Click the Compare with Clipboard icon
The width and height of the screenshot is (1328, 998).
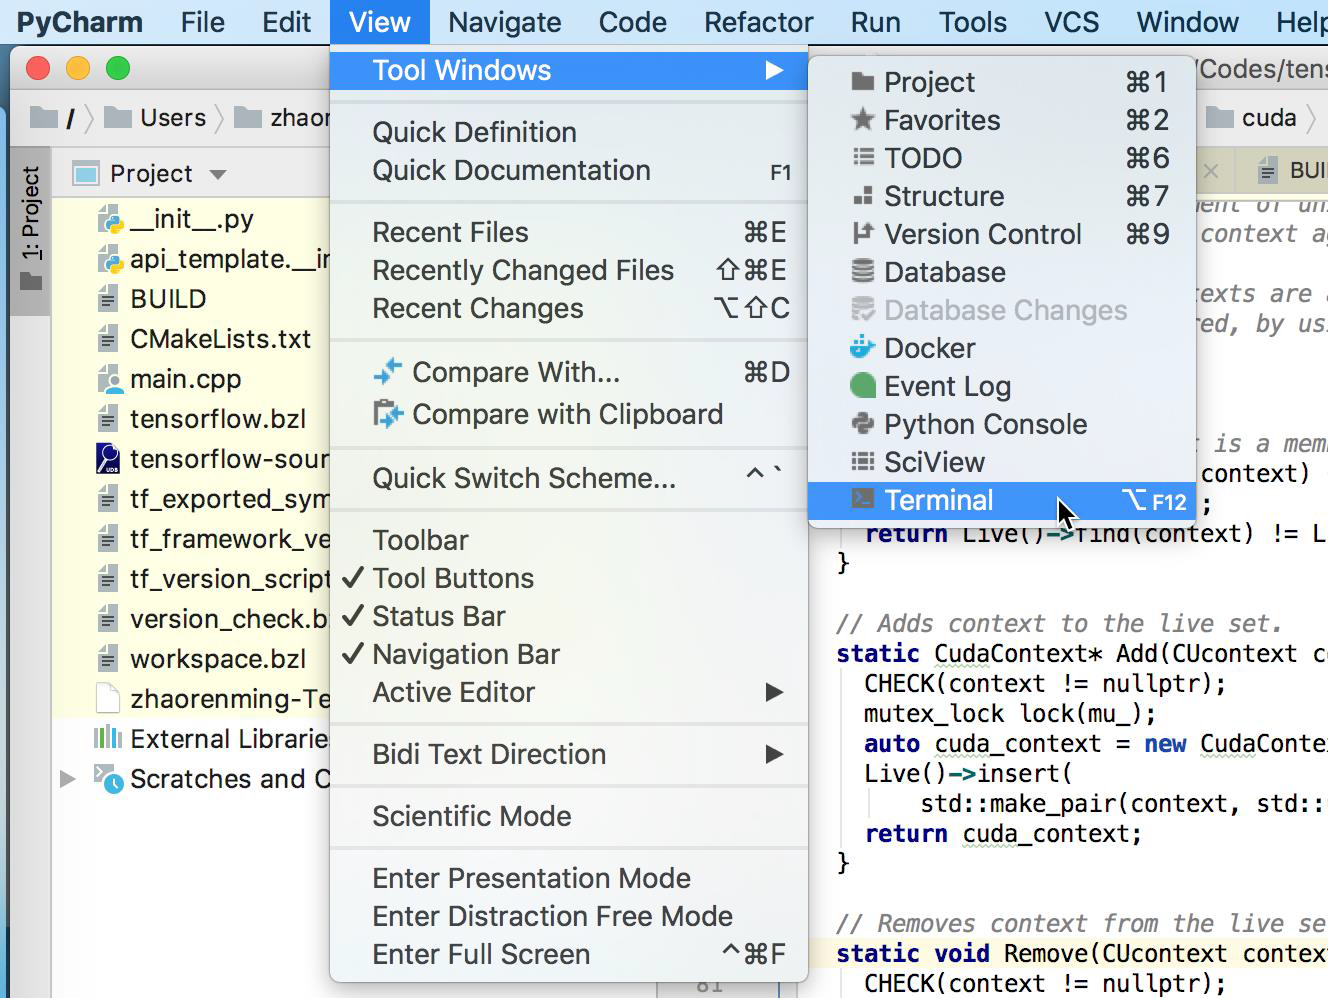[x=387, y=414]
